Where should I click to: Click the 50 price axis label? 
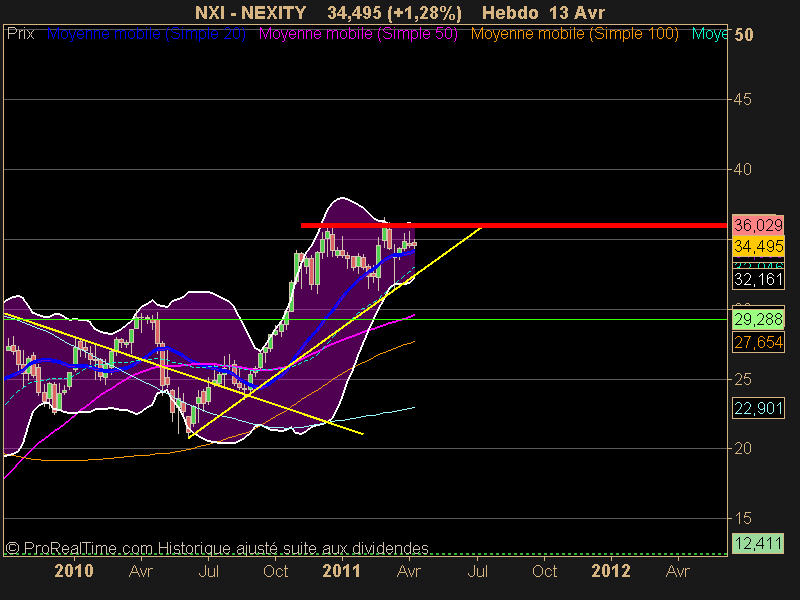743,35
